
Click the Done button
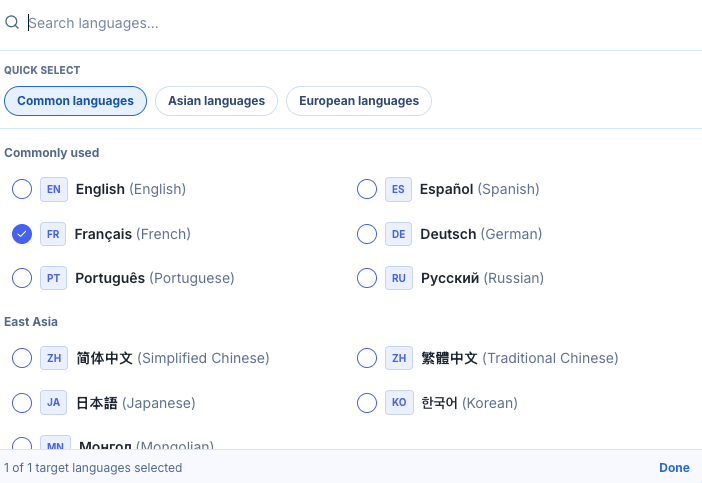click(674, 467)
